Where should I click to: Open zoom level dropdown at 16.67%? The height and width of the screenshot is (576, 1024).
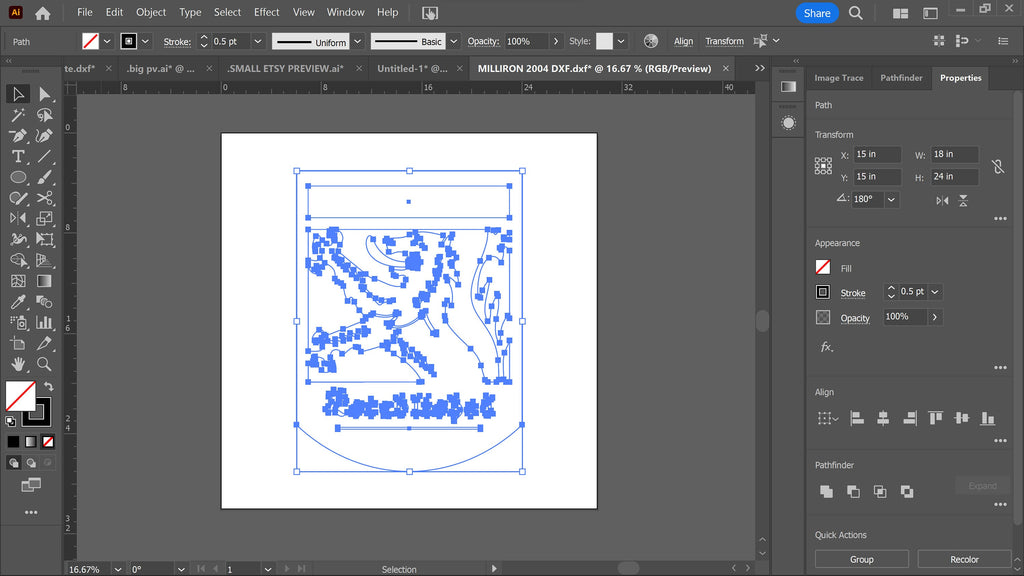click(118, 569)
